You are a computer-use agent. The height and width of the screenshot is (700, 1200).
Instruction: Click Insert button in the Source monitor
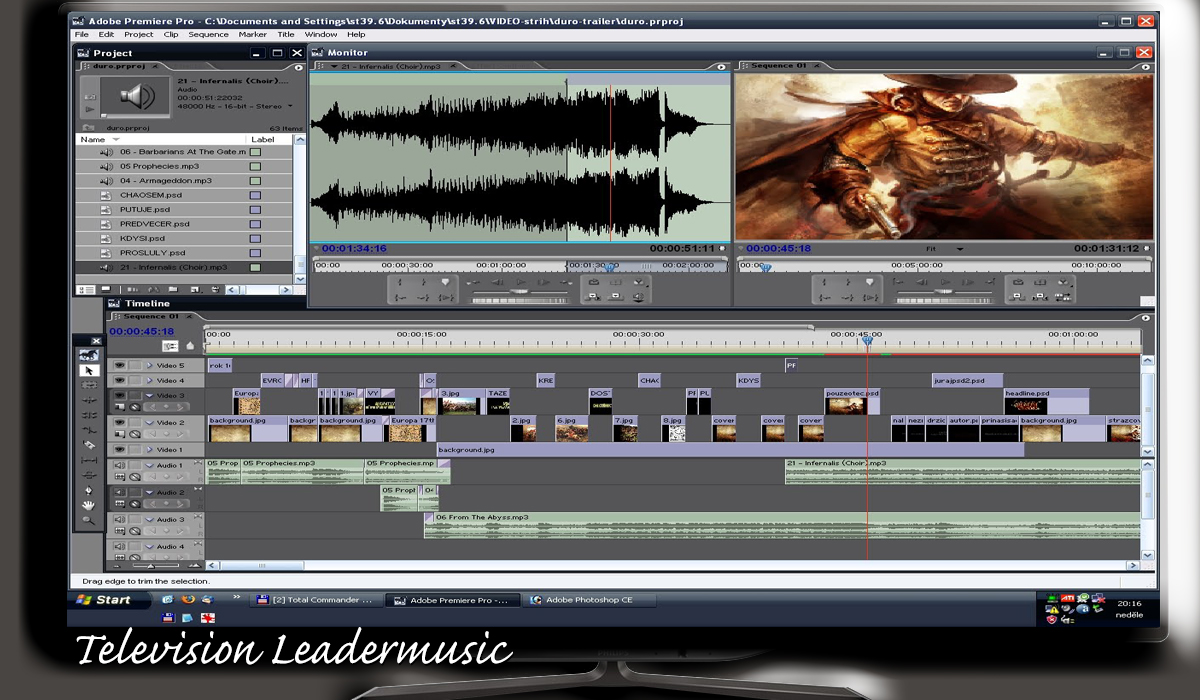click(593, 297)
